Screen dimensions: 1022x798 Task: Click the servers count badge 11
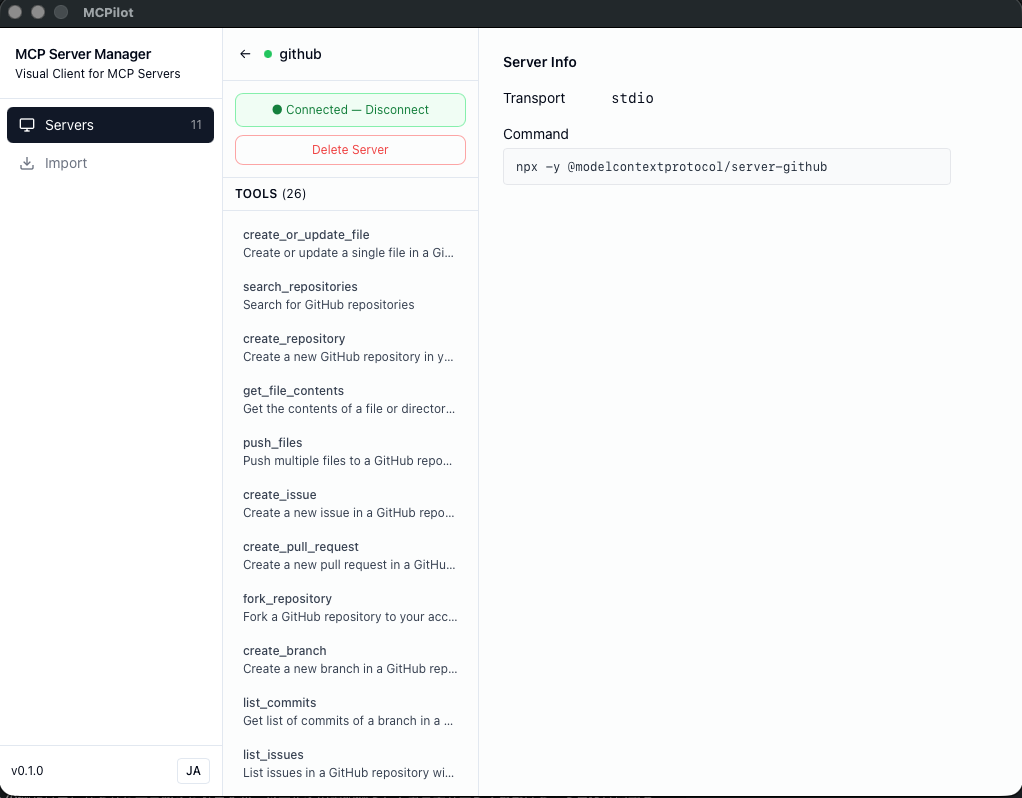[196, 125]
